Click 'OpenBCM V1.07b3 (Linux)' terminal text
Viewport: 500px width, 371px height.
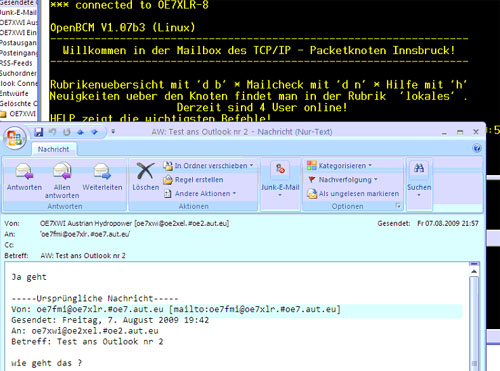click(x=123, y=27)
